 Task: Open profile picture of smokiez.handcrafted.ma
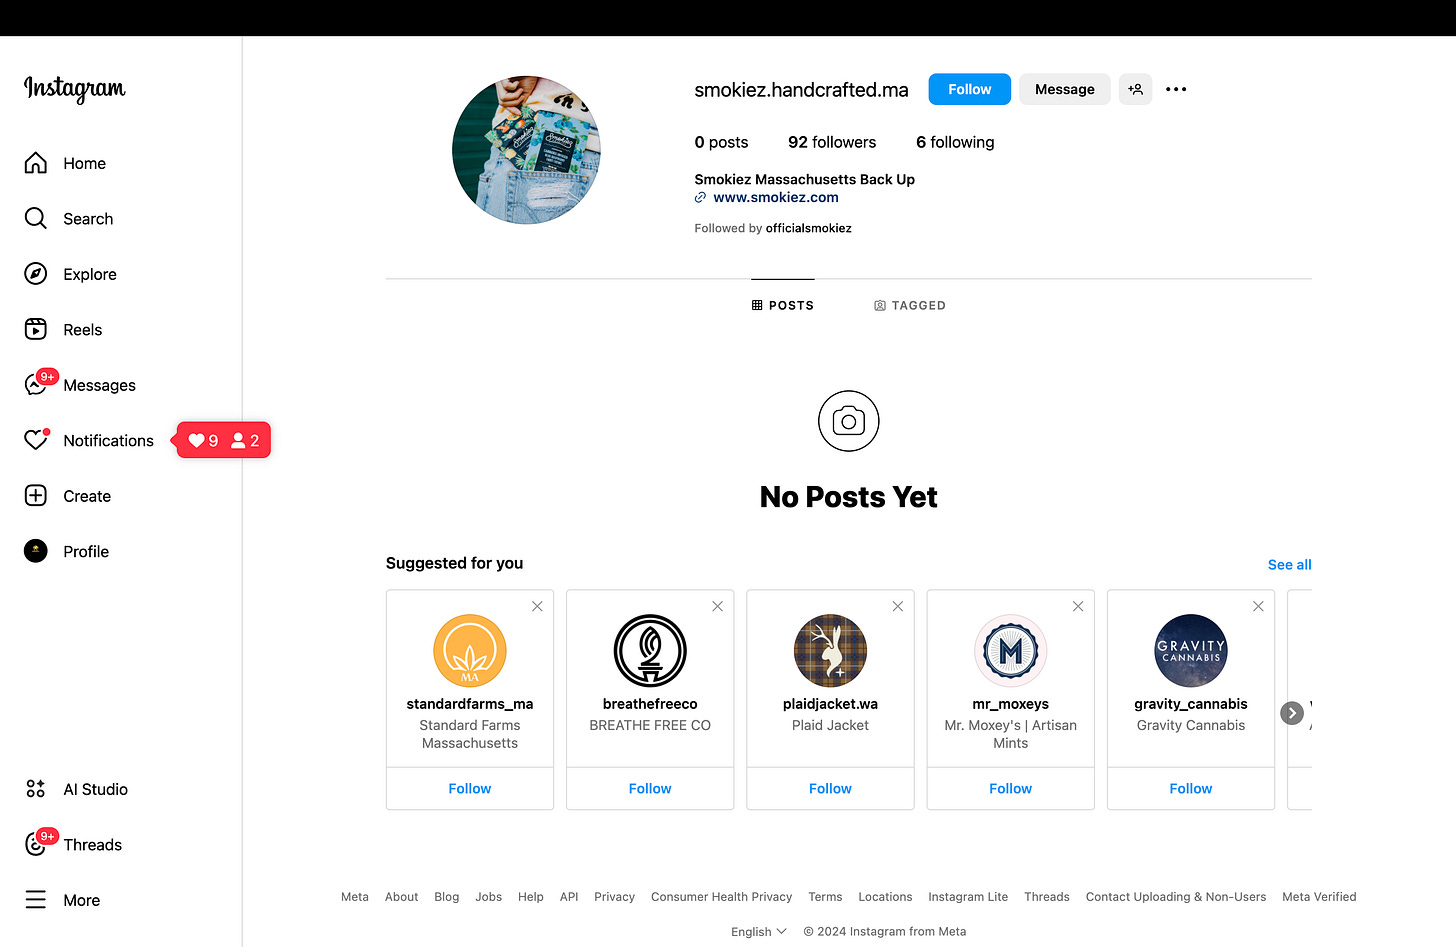[x=526, y=150]
